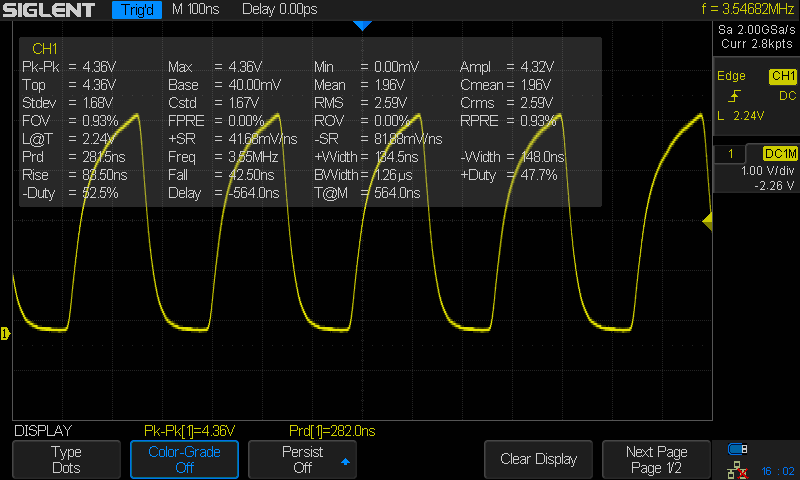Click the USB drive status icon
Viewport: 800px width, 480px height.
point(738,449)
